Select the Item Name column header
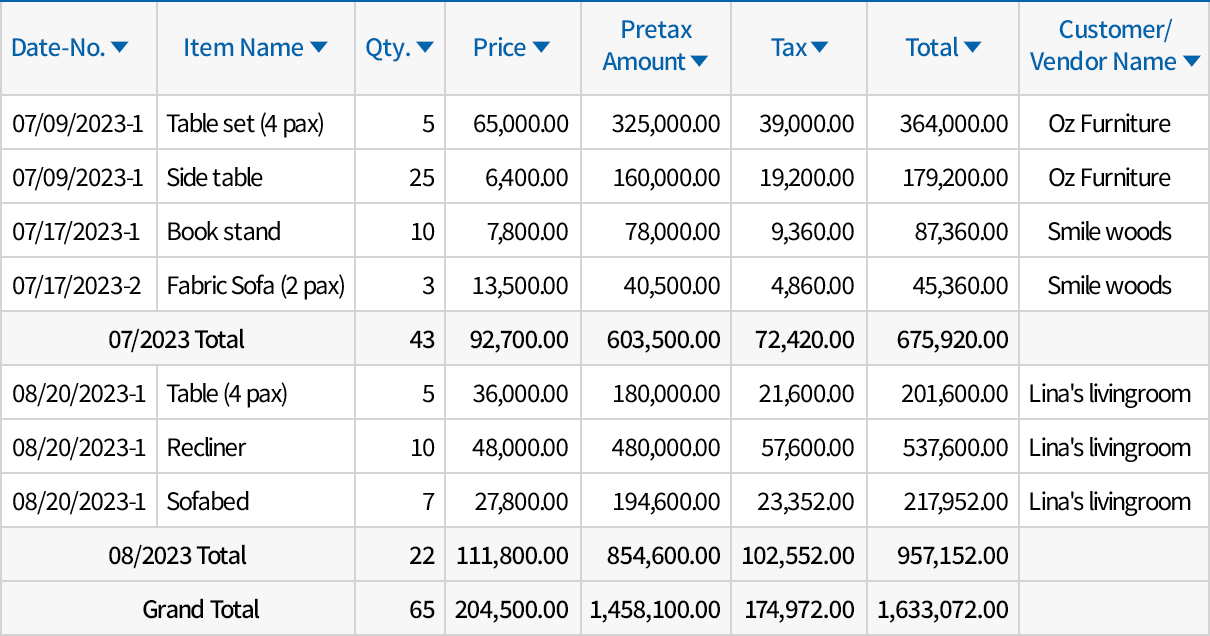Image resolution: width=1210 pixels, height=636 pixels. point(242,46)
